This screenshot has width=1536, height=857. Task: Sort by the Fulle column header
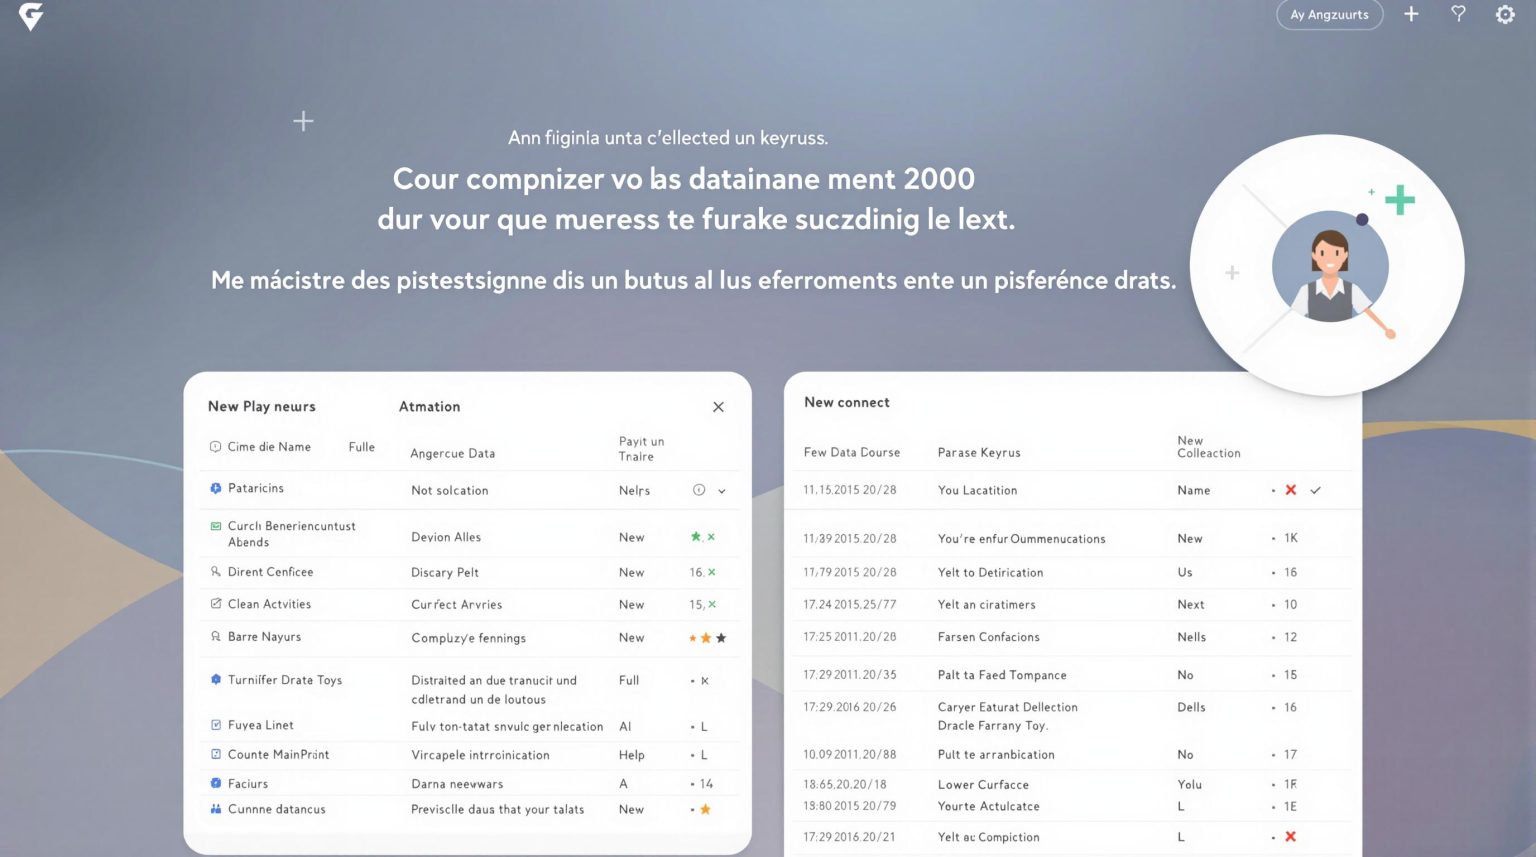(x=361, y=447)
